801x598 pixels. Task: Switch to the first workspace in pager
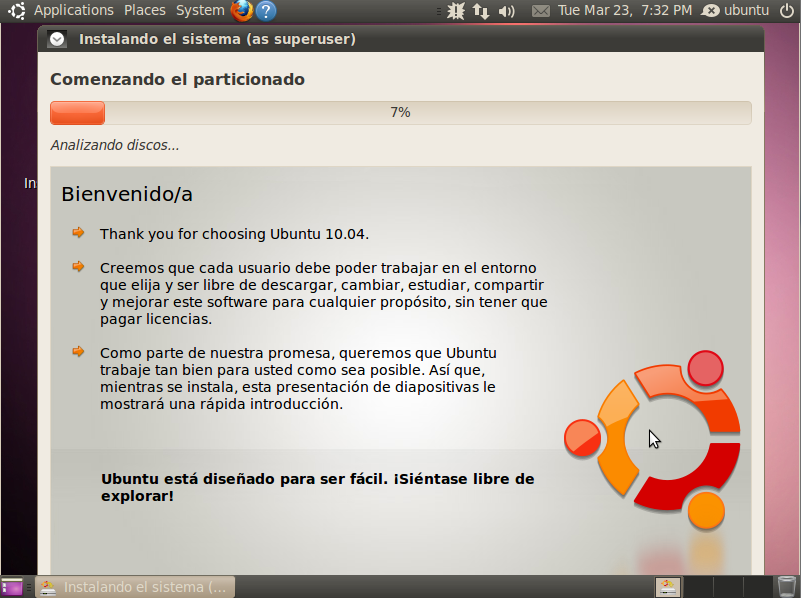(x=668, y=587)
